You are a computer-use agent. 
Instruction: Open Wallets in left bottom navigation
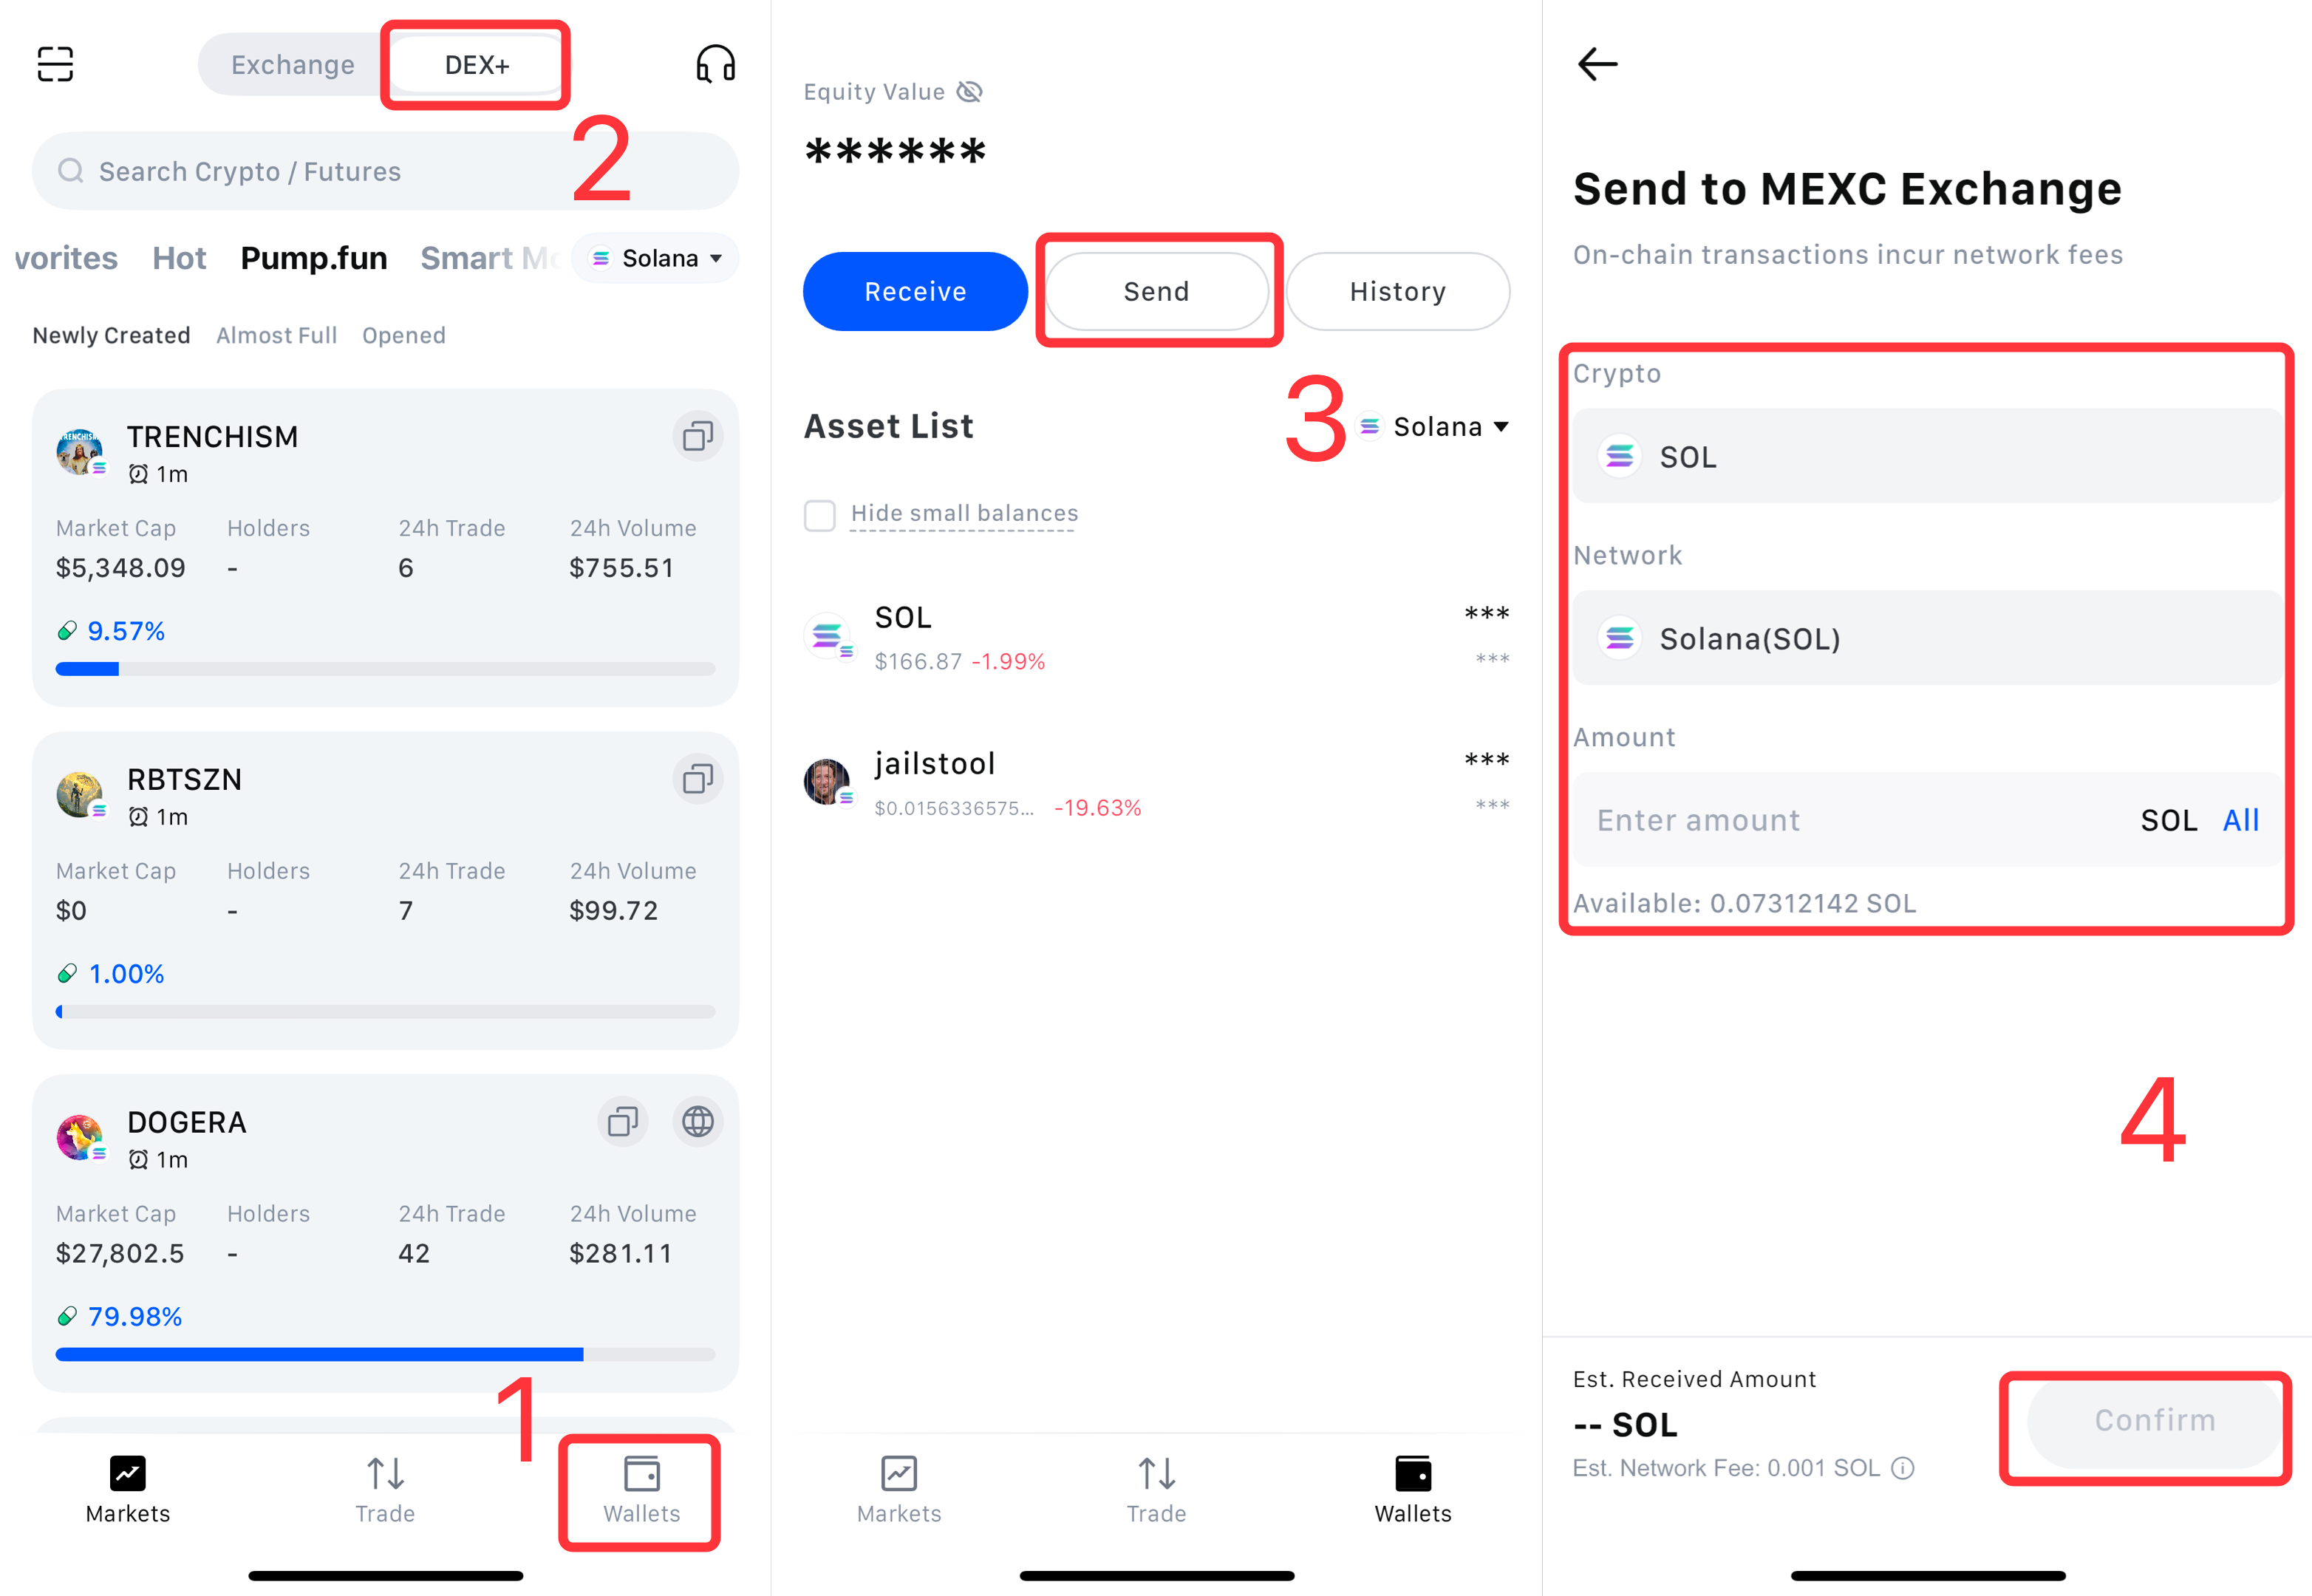(641, 1490)
